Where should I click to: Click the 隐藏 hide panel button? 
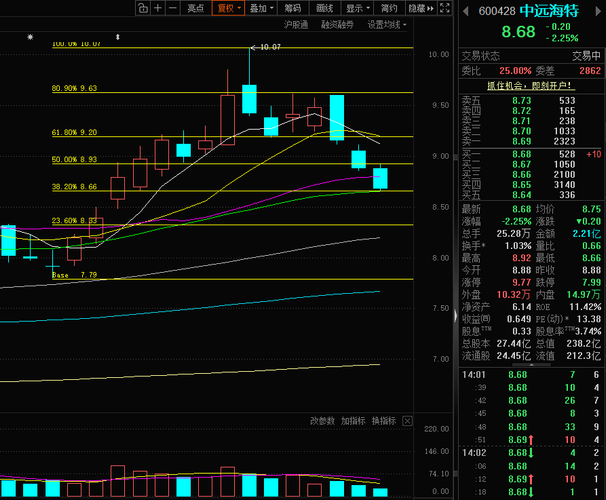point(421,8)
